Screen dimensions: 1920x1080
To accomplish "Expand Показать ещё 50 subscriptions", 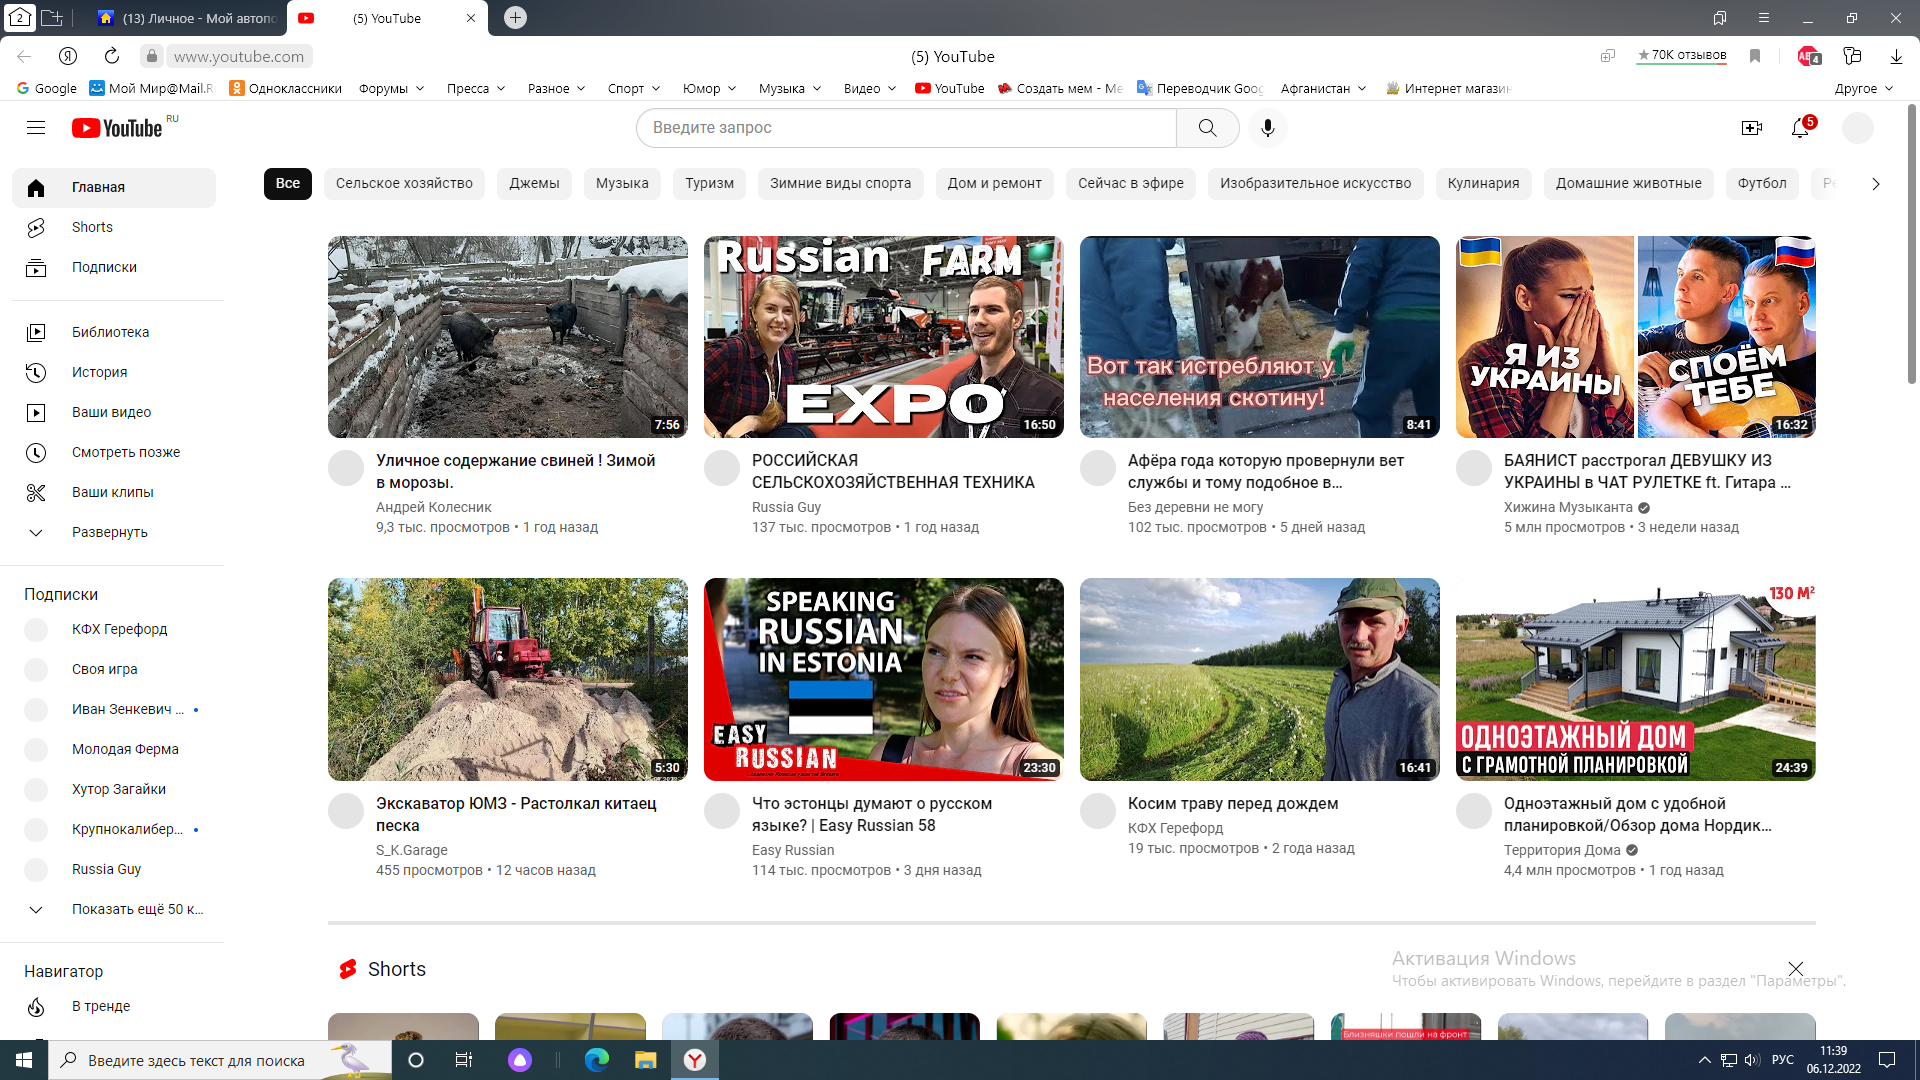I will [x=136, y=909].
